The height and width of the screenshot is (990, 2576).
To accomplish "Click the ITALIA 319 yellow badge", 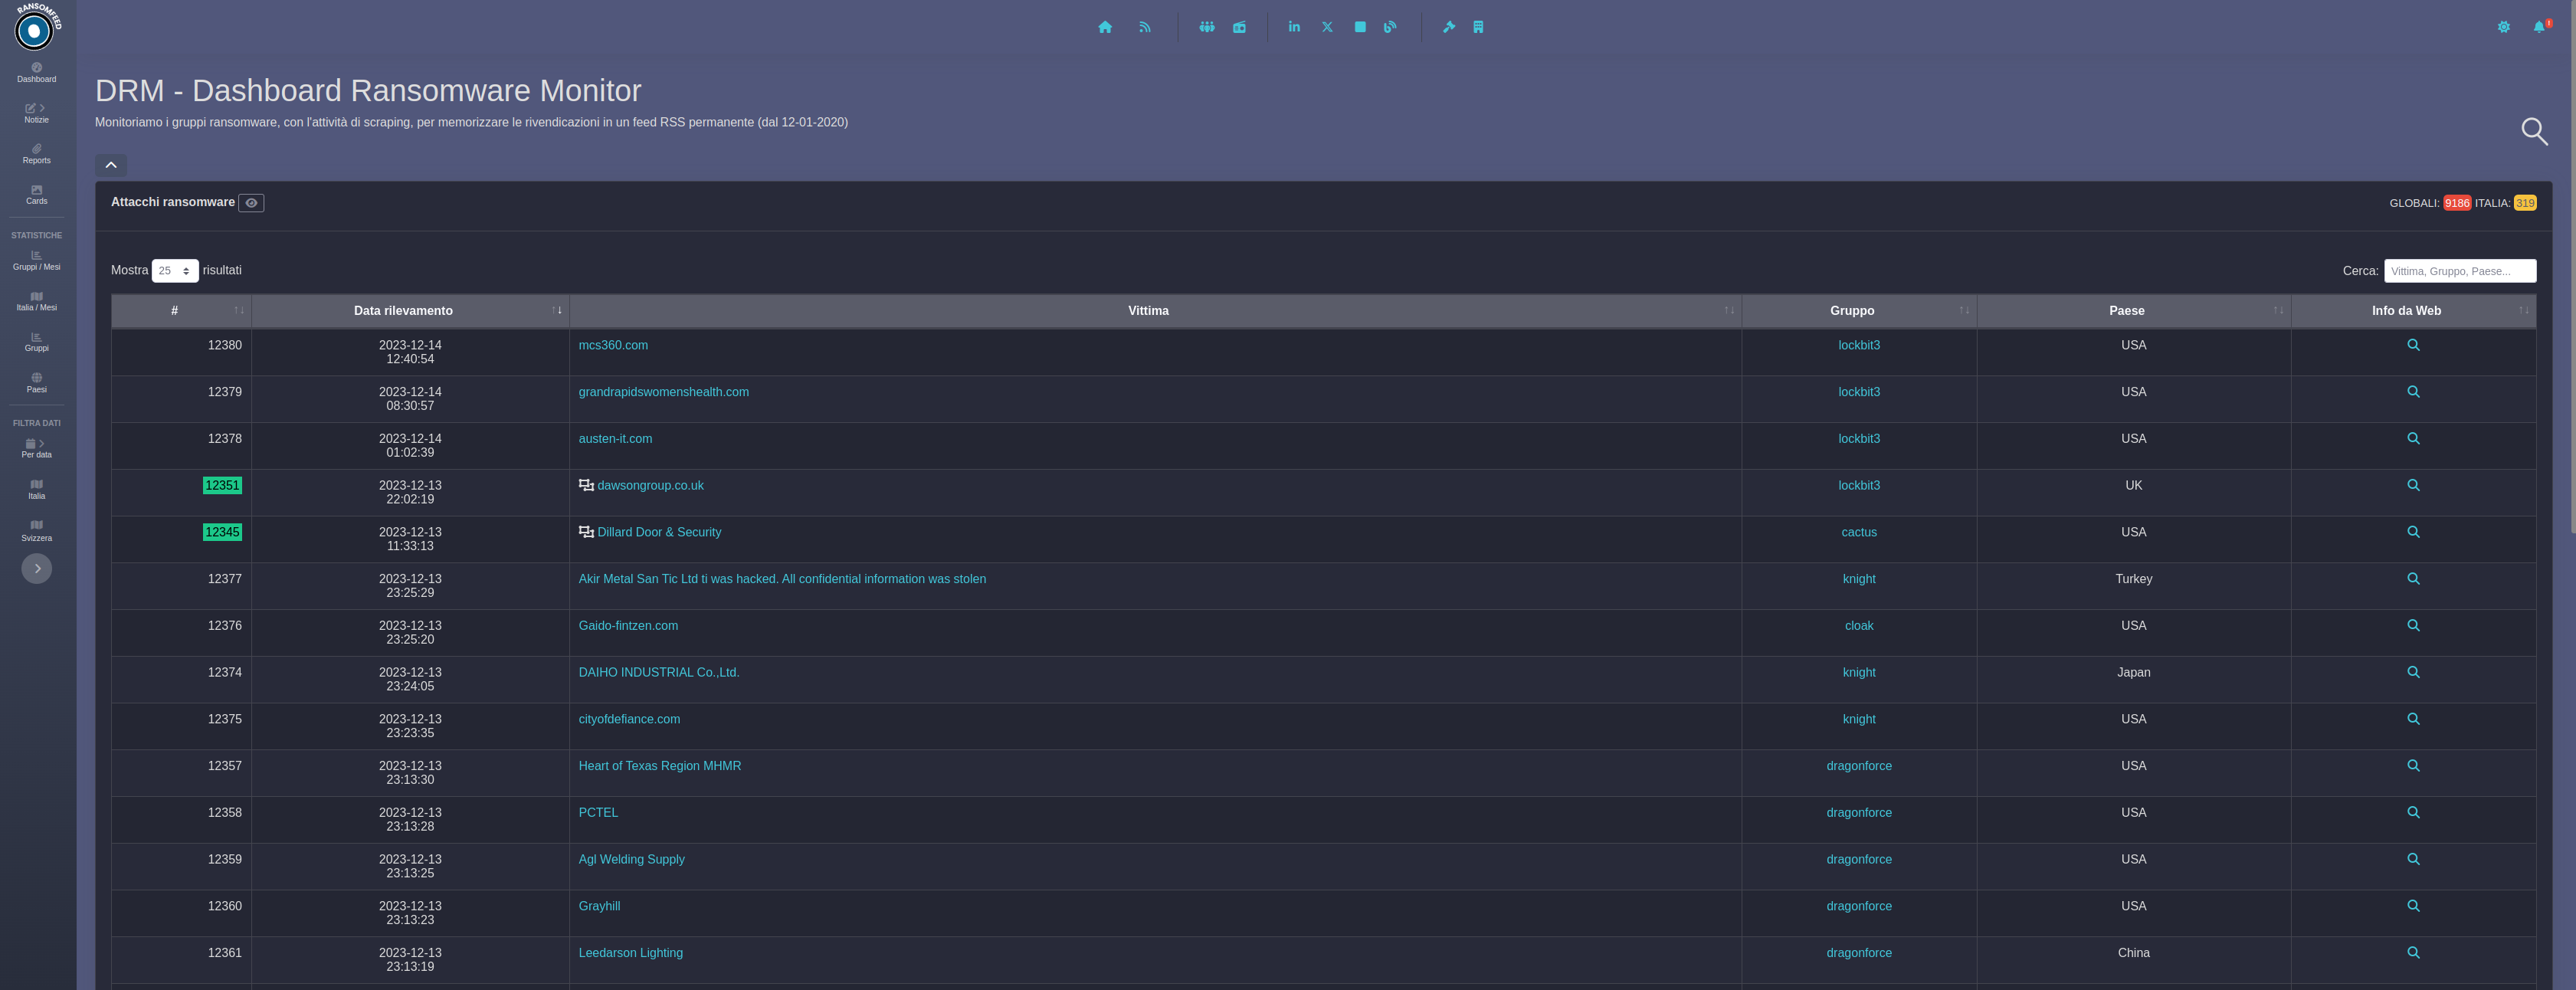I will click(2525, 203).
